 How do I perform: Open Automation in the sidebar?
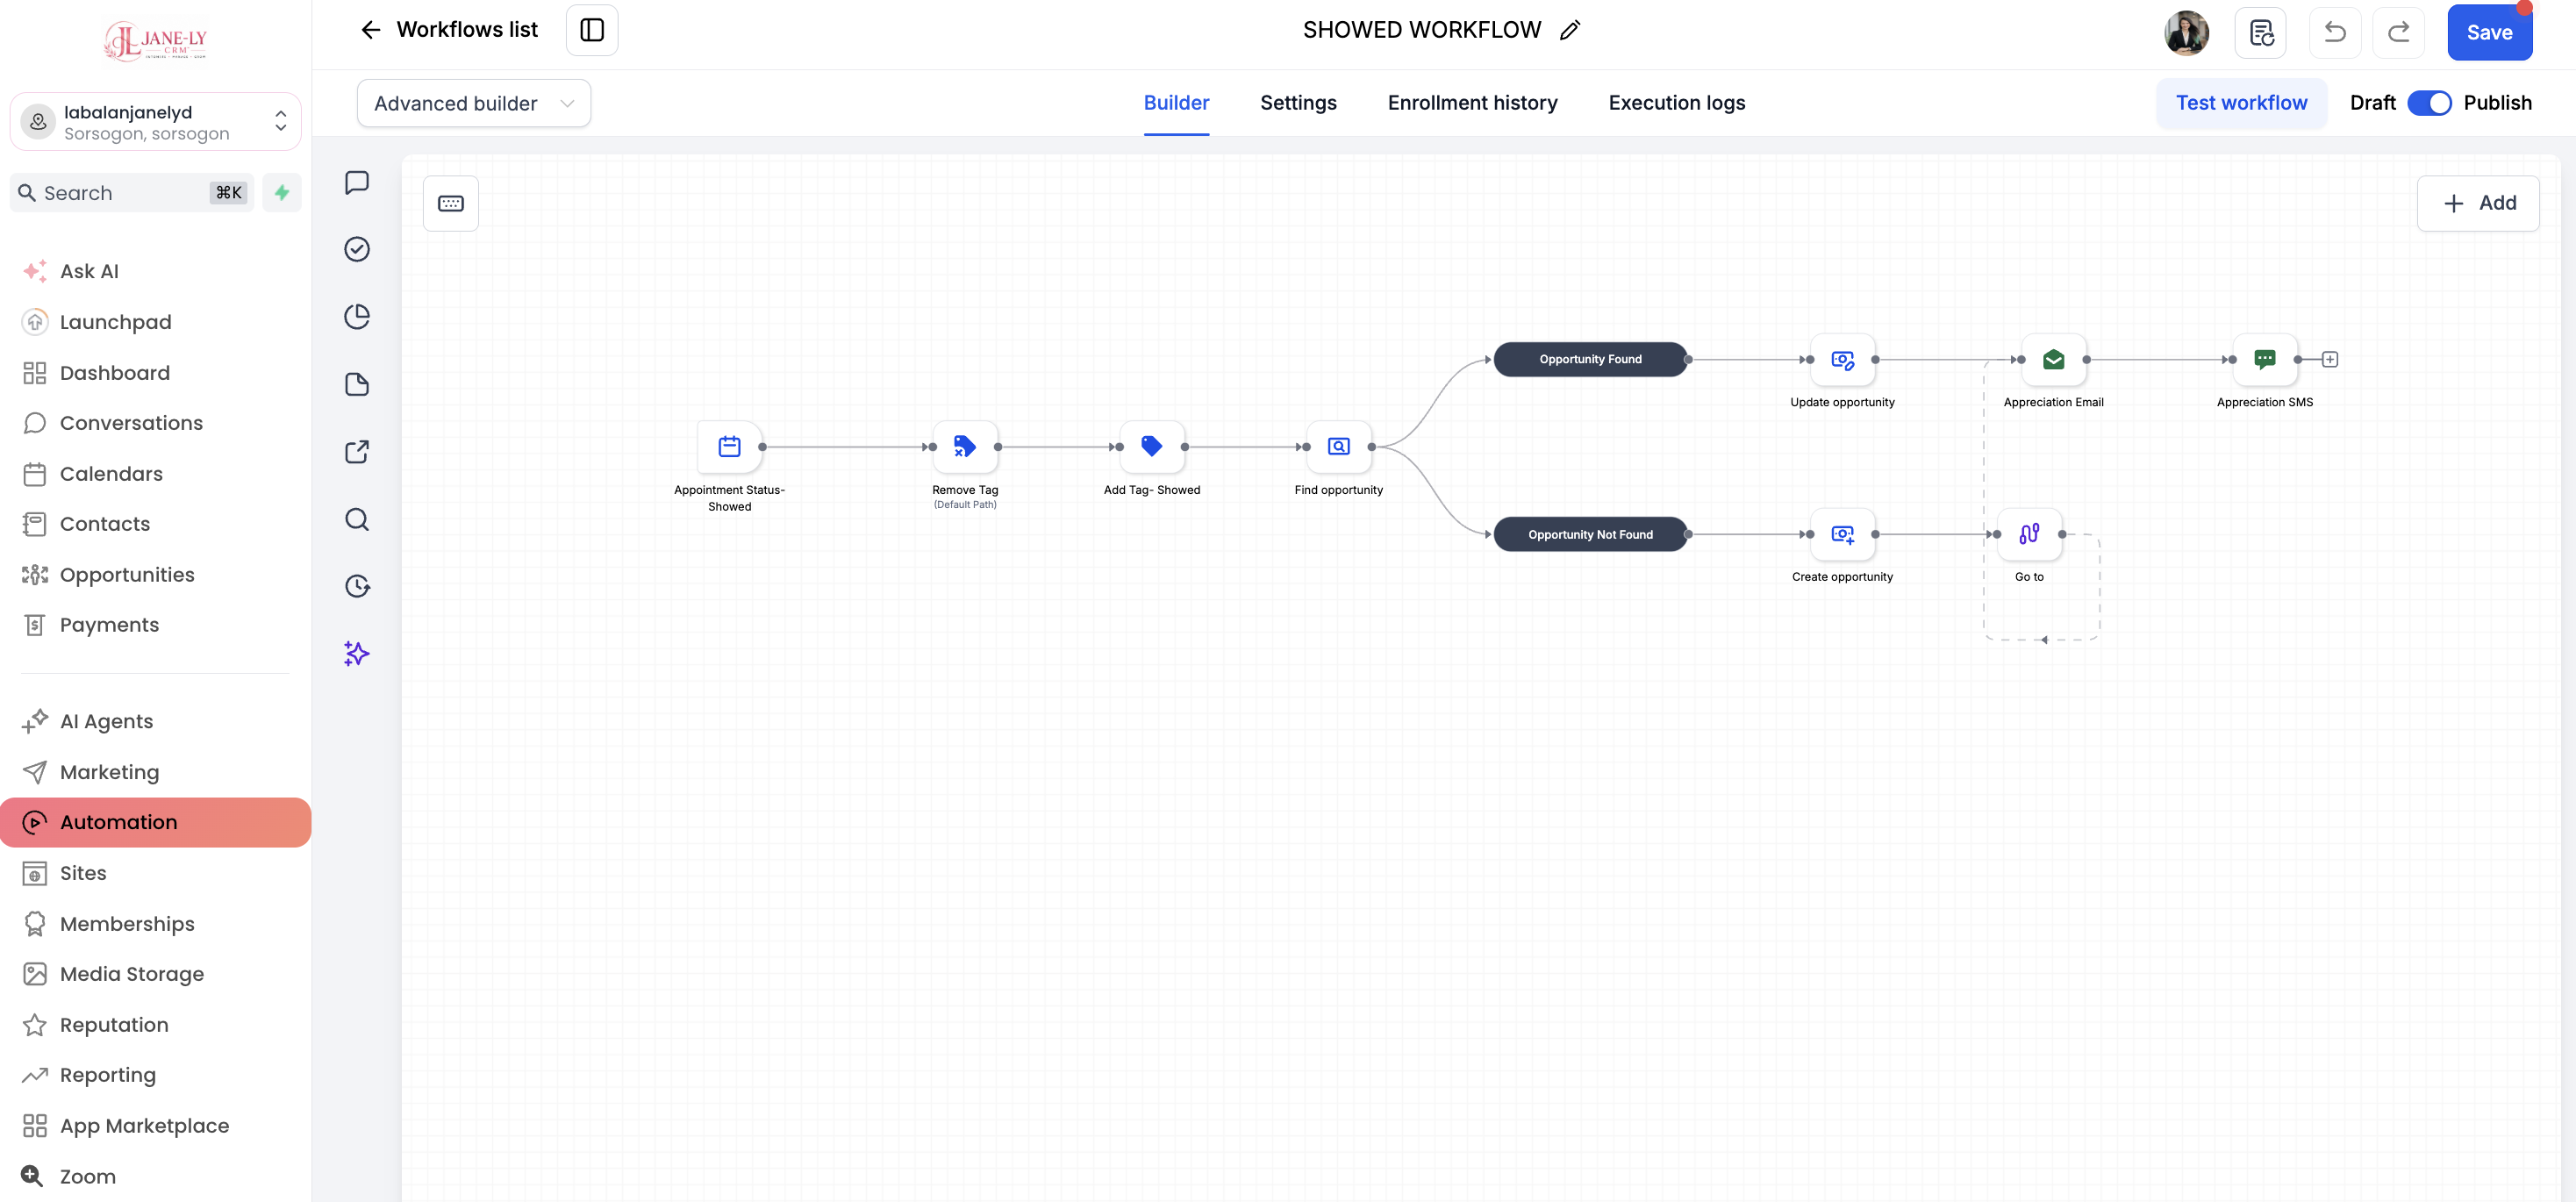[156, 822]
